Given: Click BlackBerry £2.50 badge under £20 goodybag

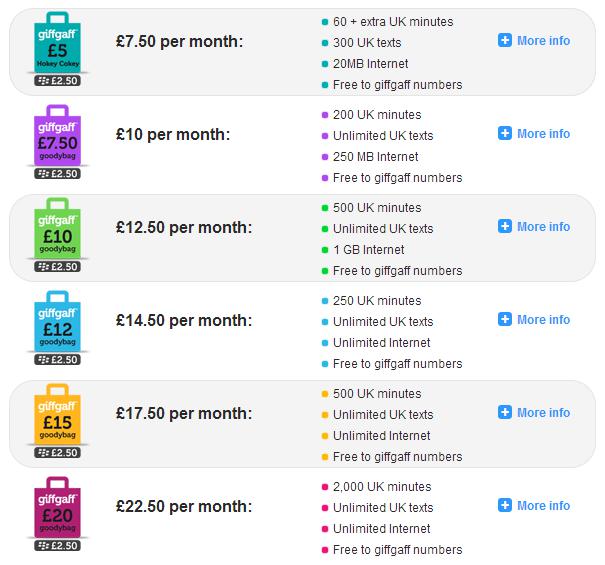Looking at the screenshot, I should [57, 546].
